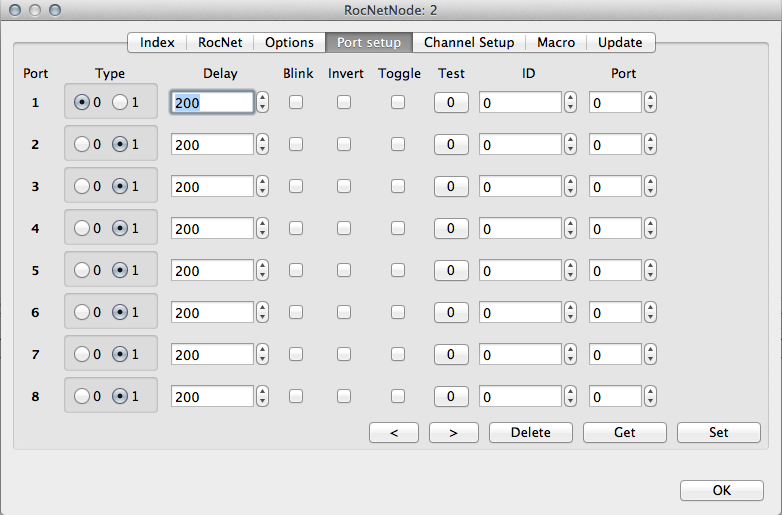This screenshot has width=782, height=515.
Task: Enable Toggle for port 3
Action: [398, 186]
